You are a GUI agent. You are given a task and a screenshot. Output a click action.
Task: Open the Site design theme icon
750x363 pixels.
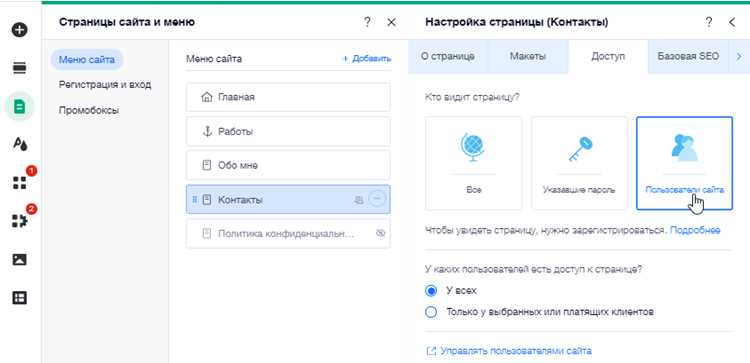[20, 143]
